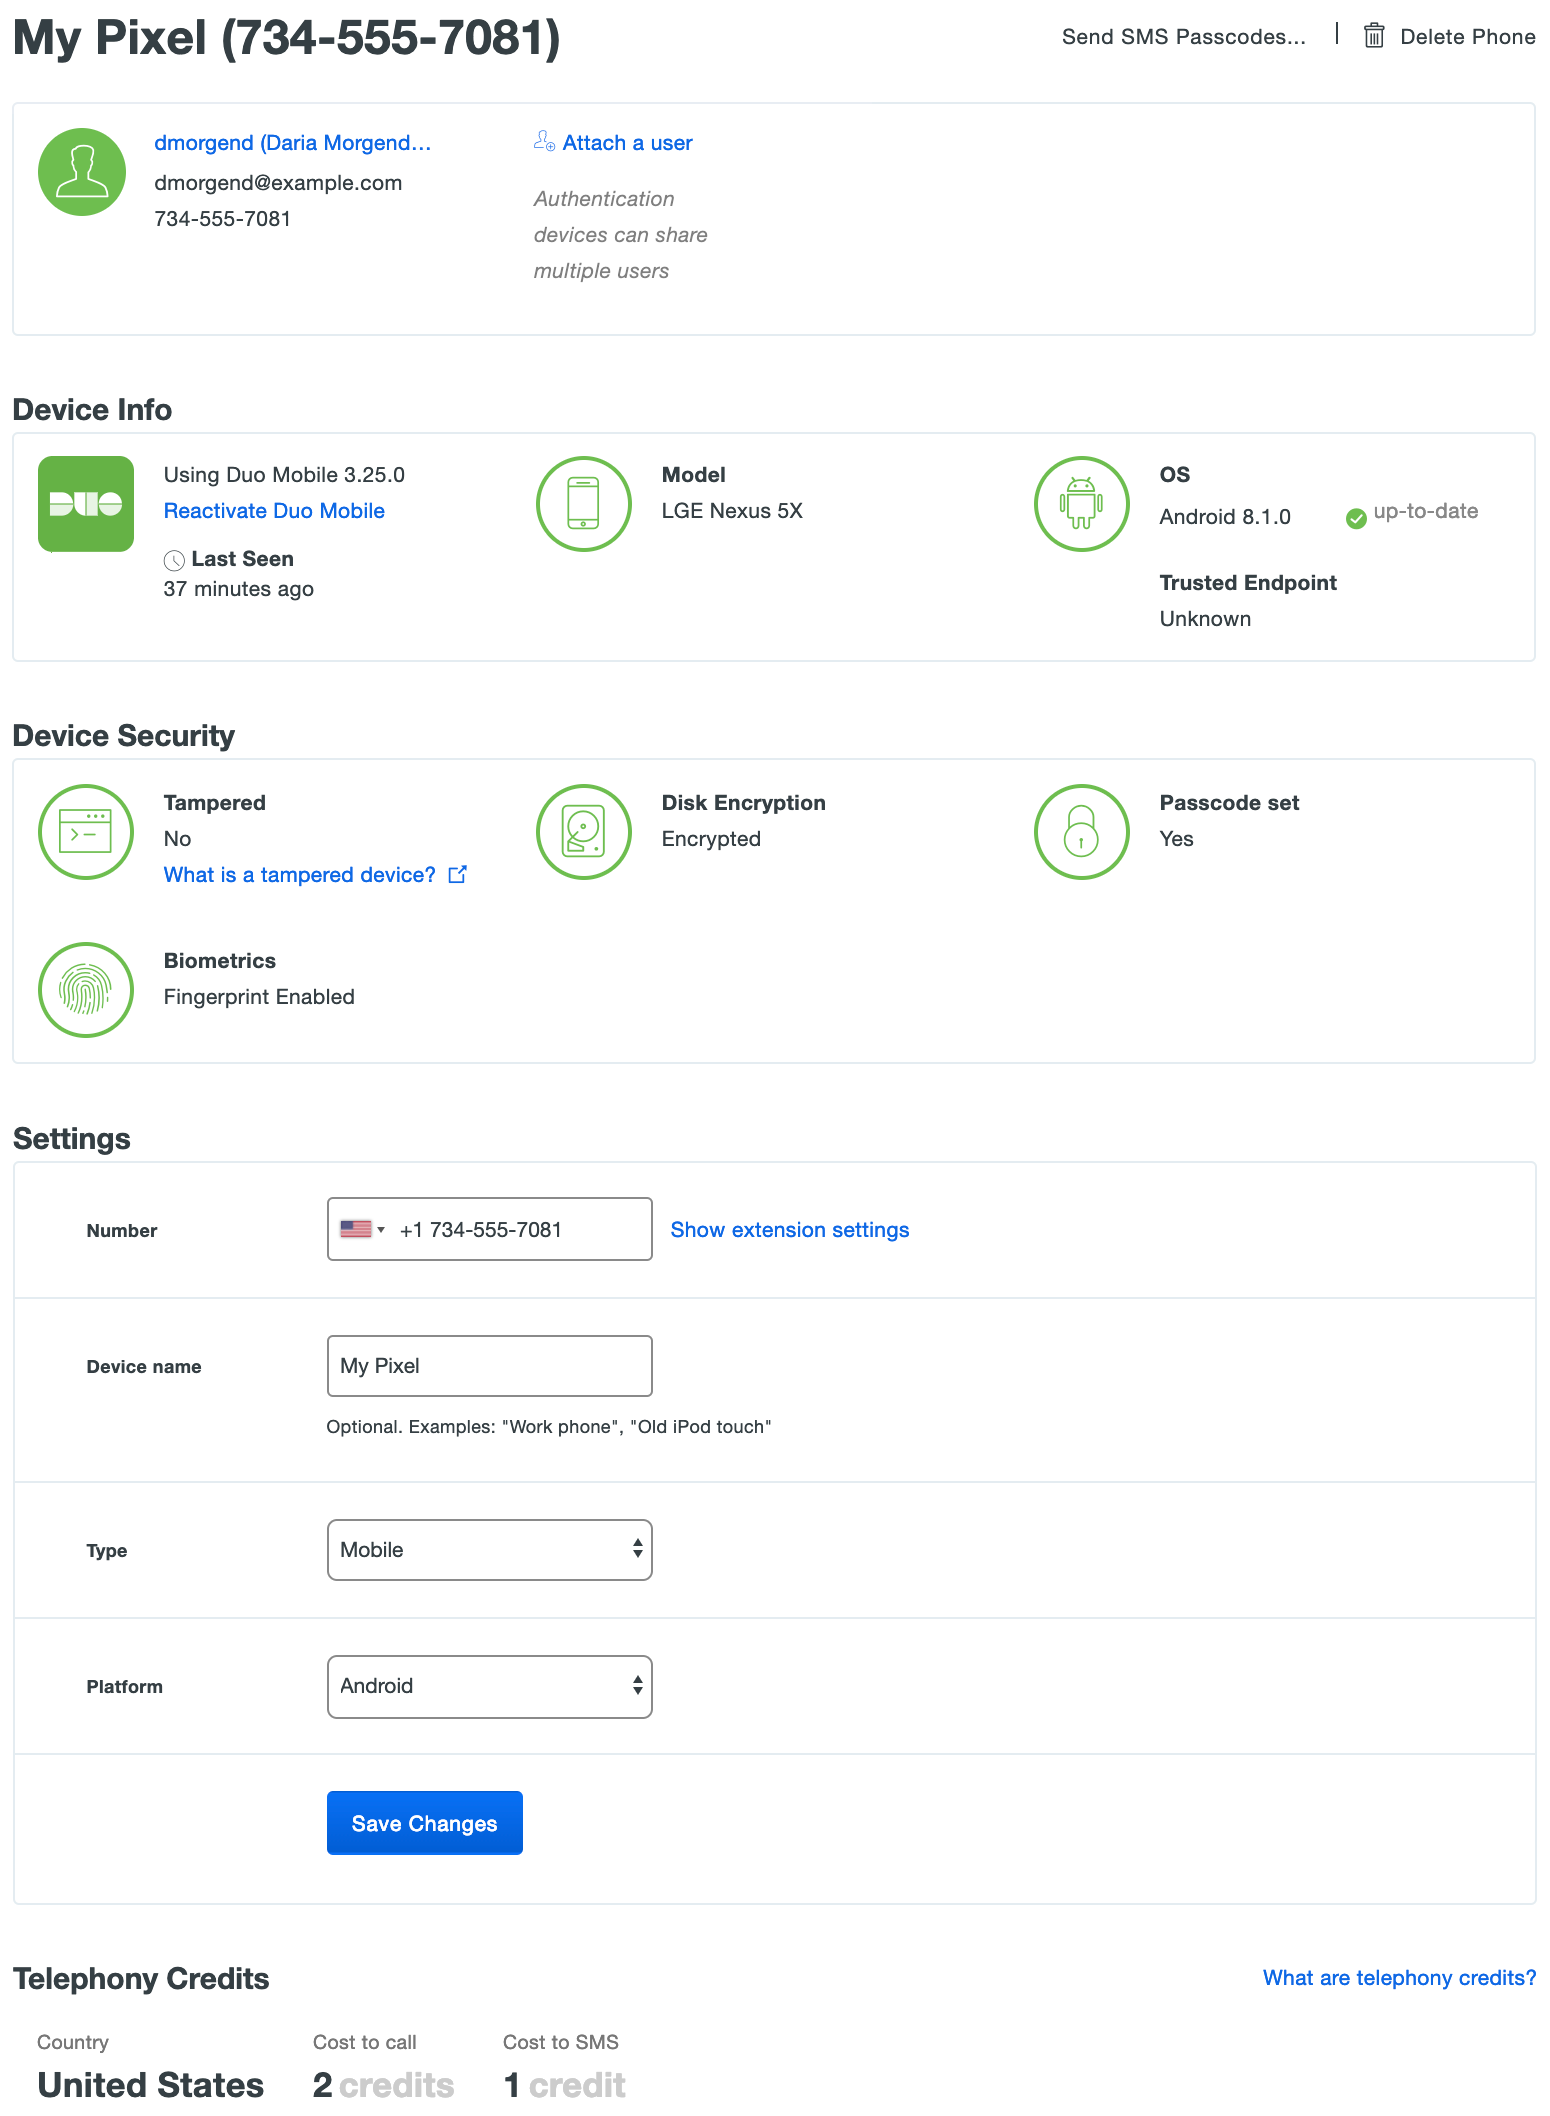Click the Tampered terminal window icon
Screen dimensions: 1550x2116
(86, 832)
